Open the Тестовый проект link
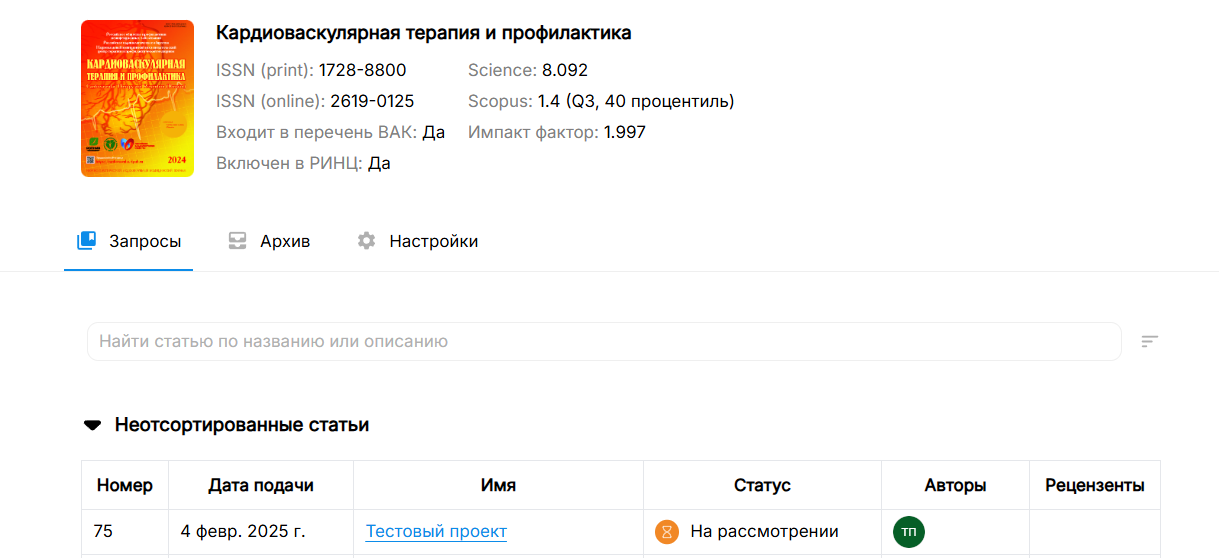The height and width of the screenshot is (558, 1219). click(436, 532)
